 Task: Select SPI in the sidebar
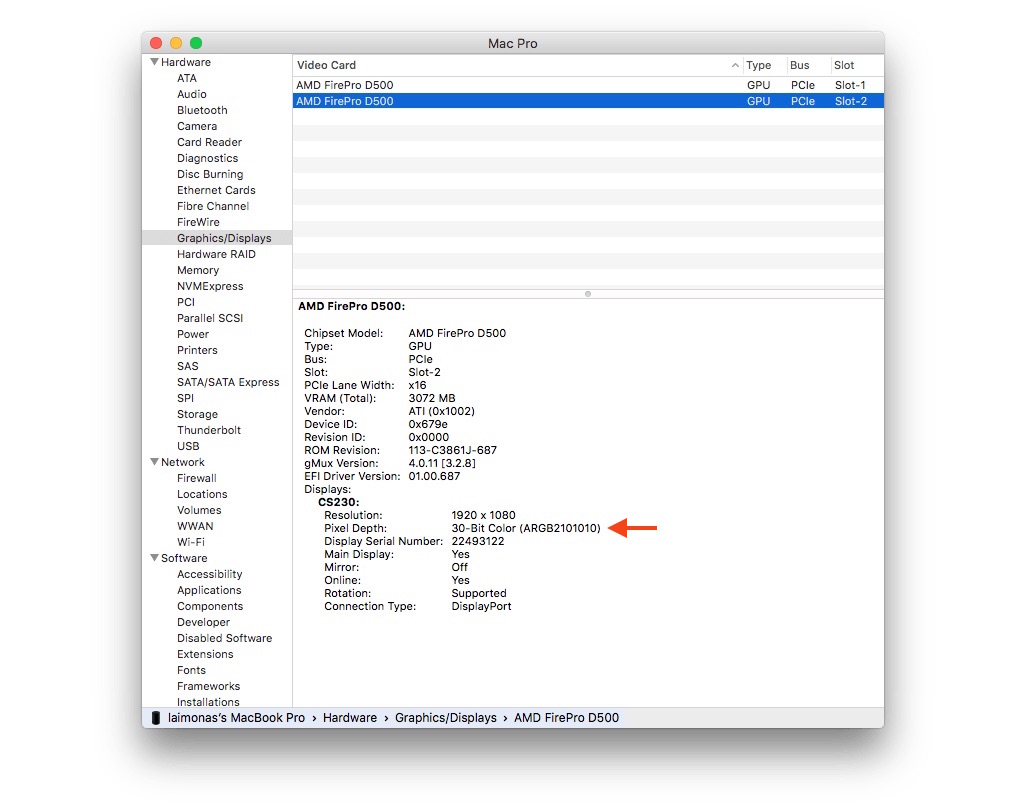click(185, 398)
